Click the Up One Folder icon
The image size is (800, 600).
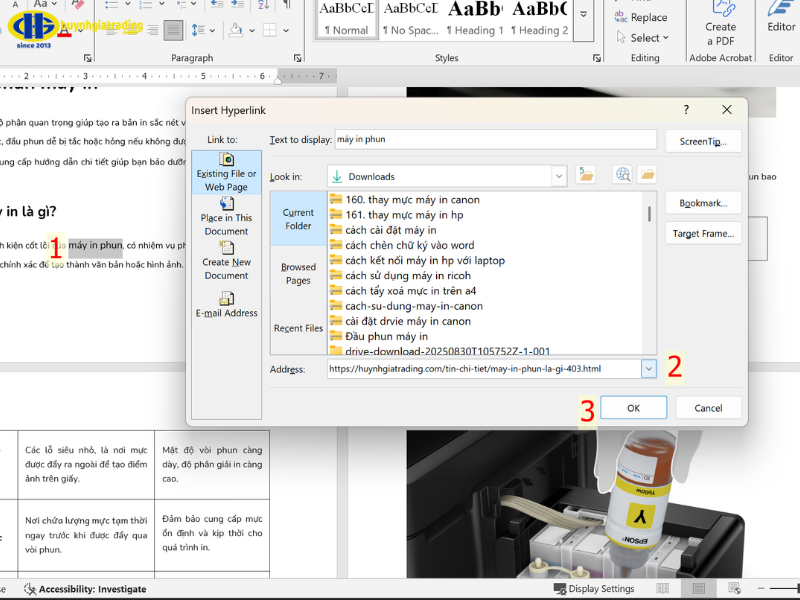586,176
